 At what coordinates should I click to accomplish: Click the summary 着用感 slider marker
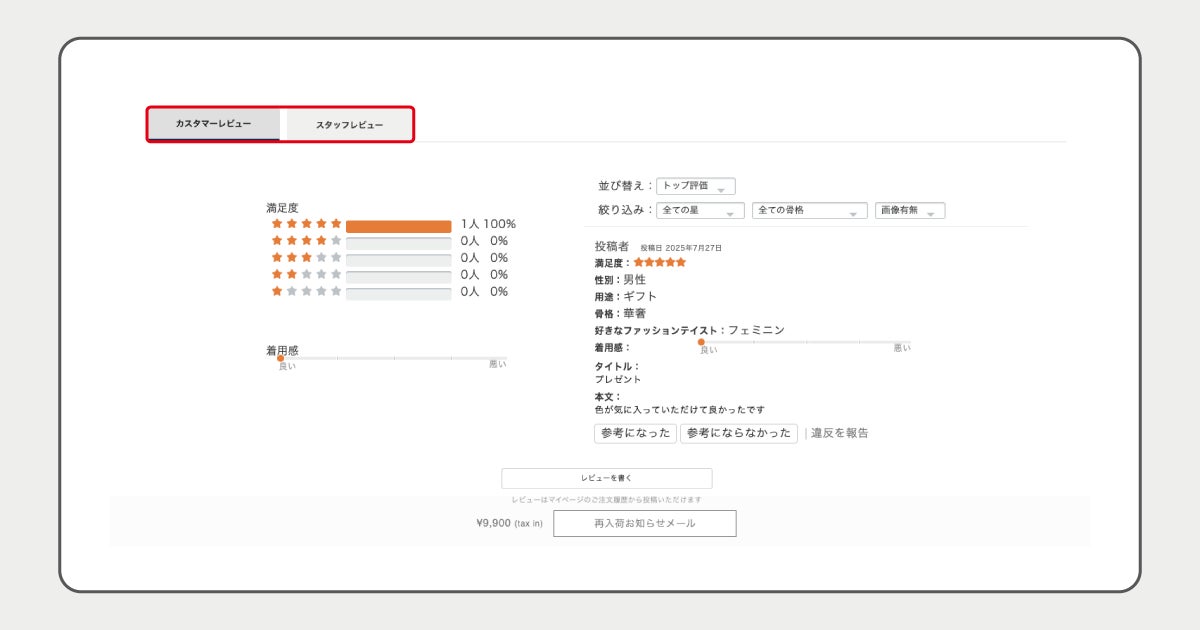pos(280,358)
